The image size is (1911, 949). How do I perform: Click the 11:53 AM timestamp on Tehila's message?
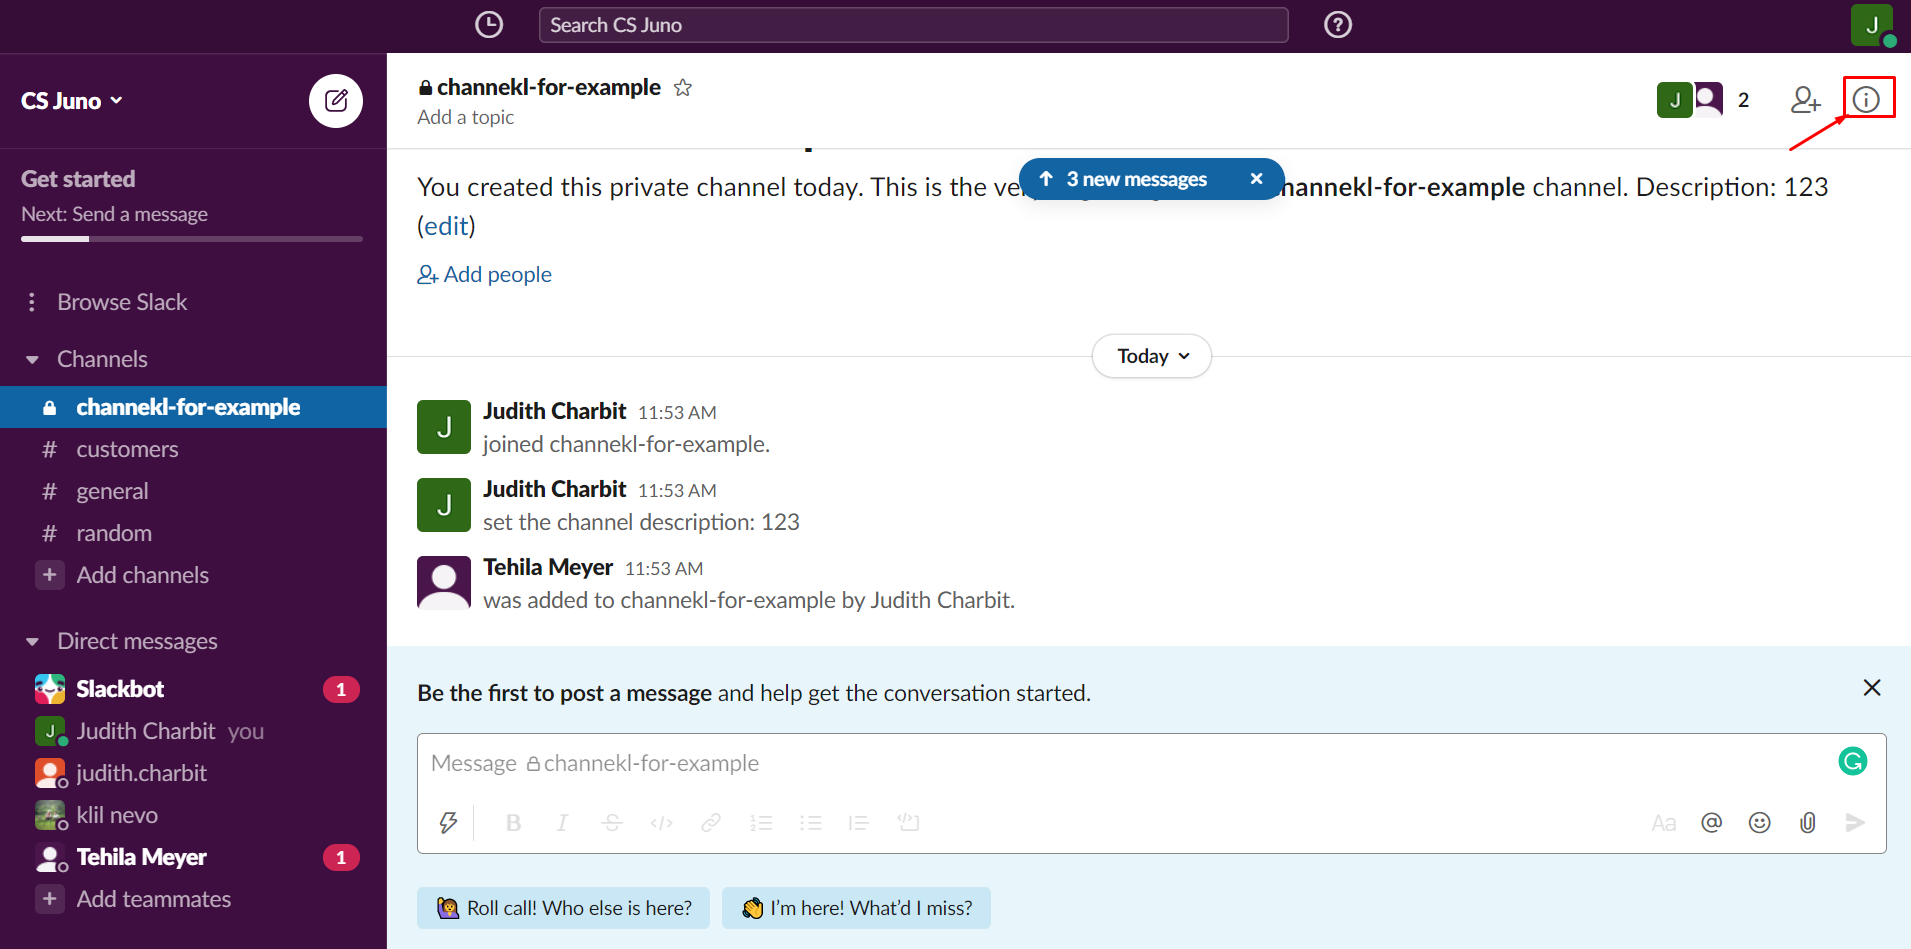[664, 568]
